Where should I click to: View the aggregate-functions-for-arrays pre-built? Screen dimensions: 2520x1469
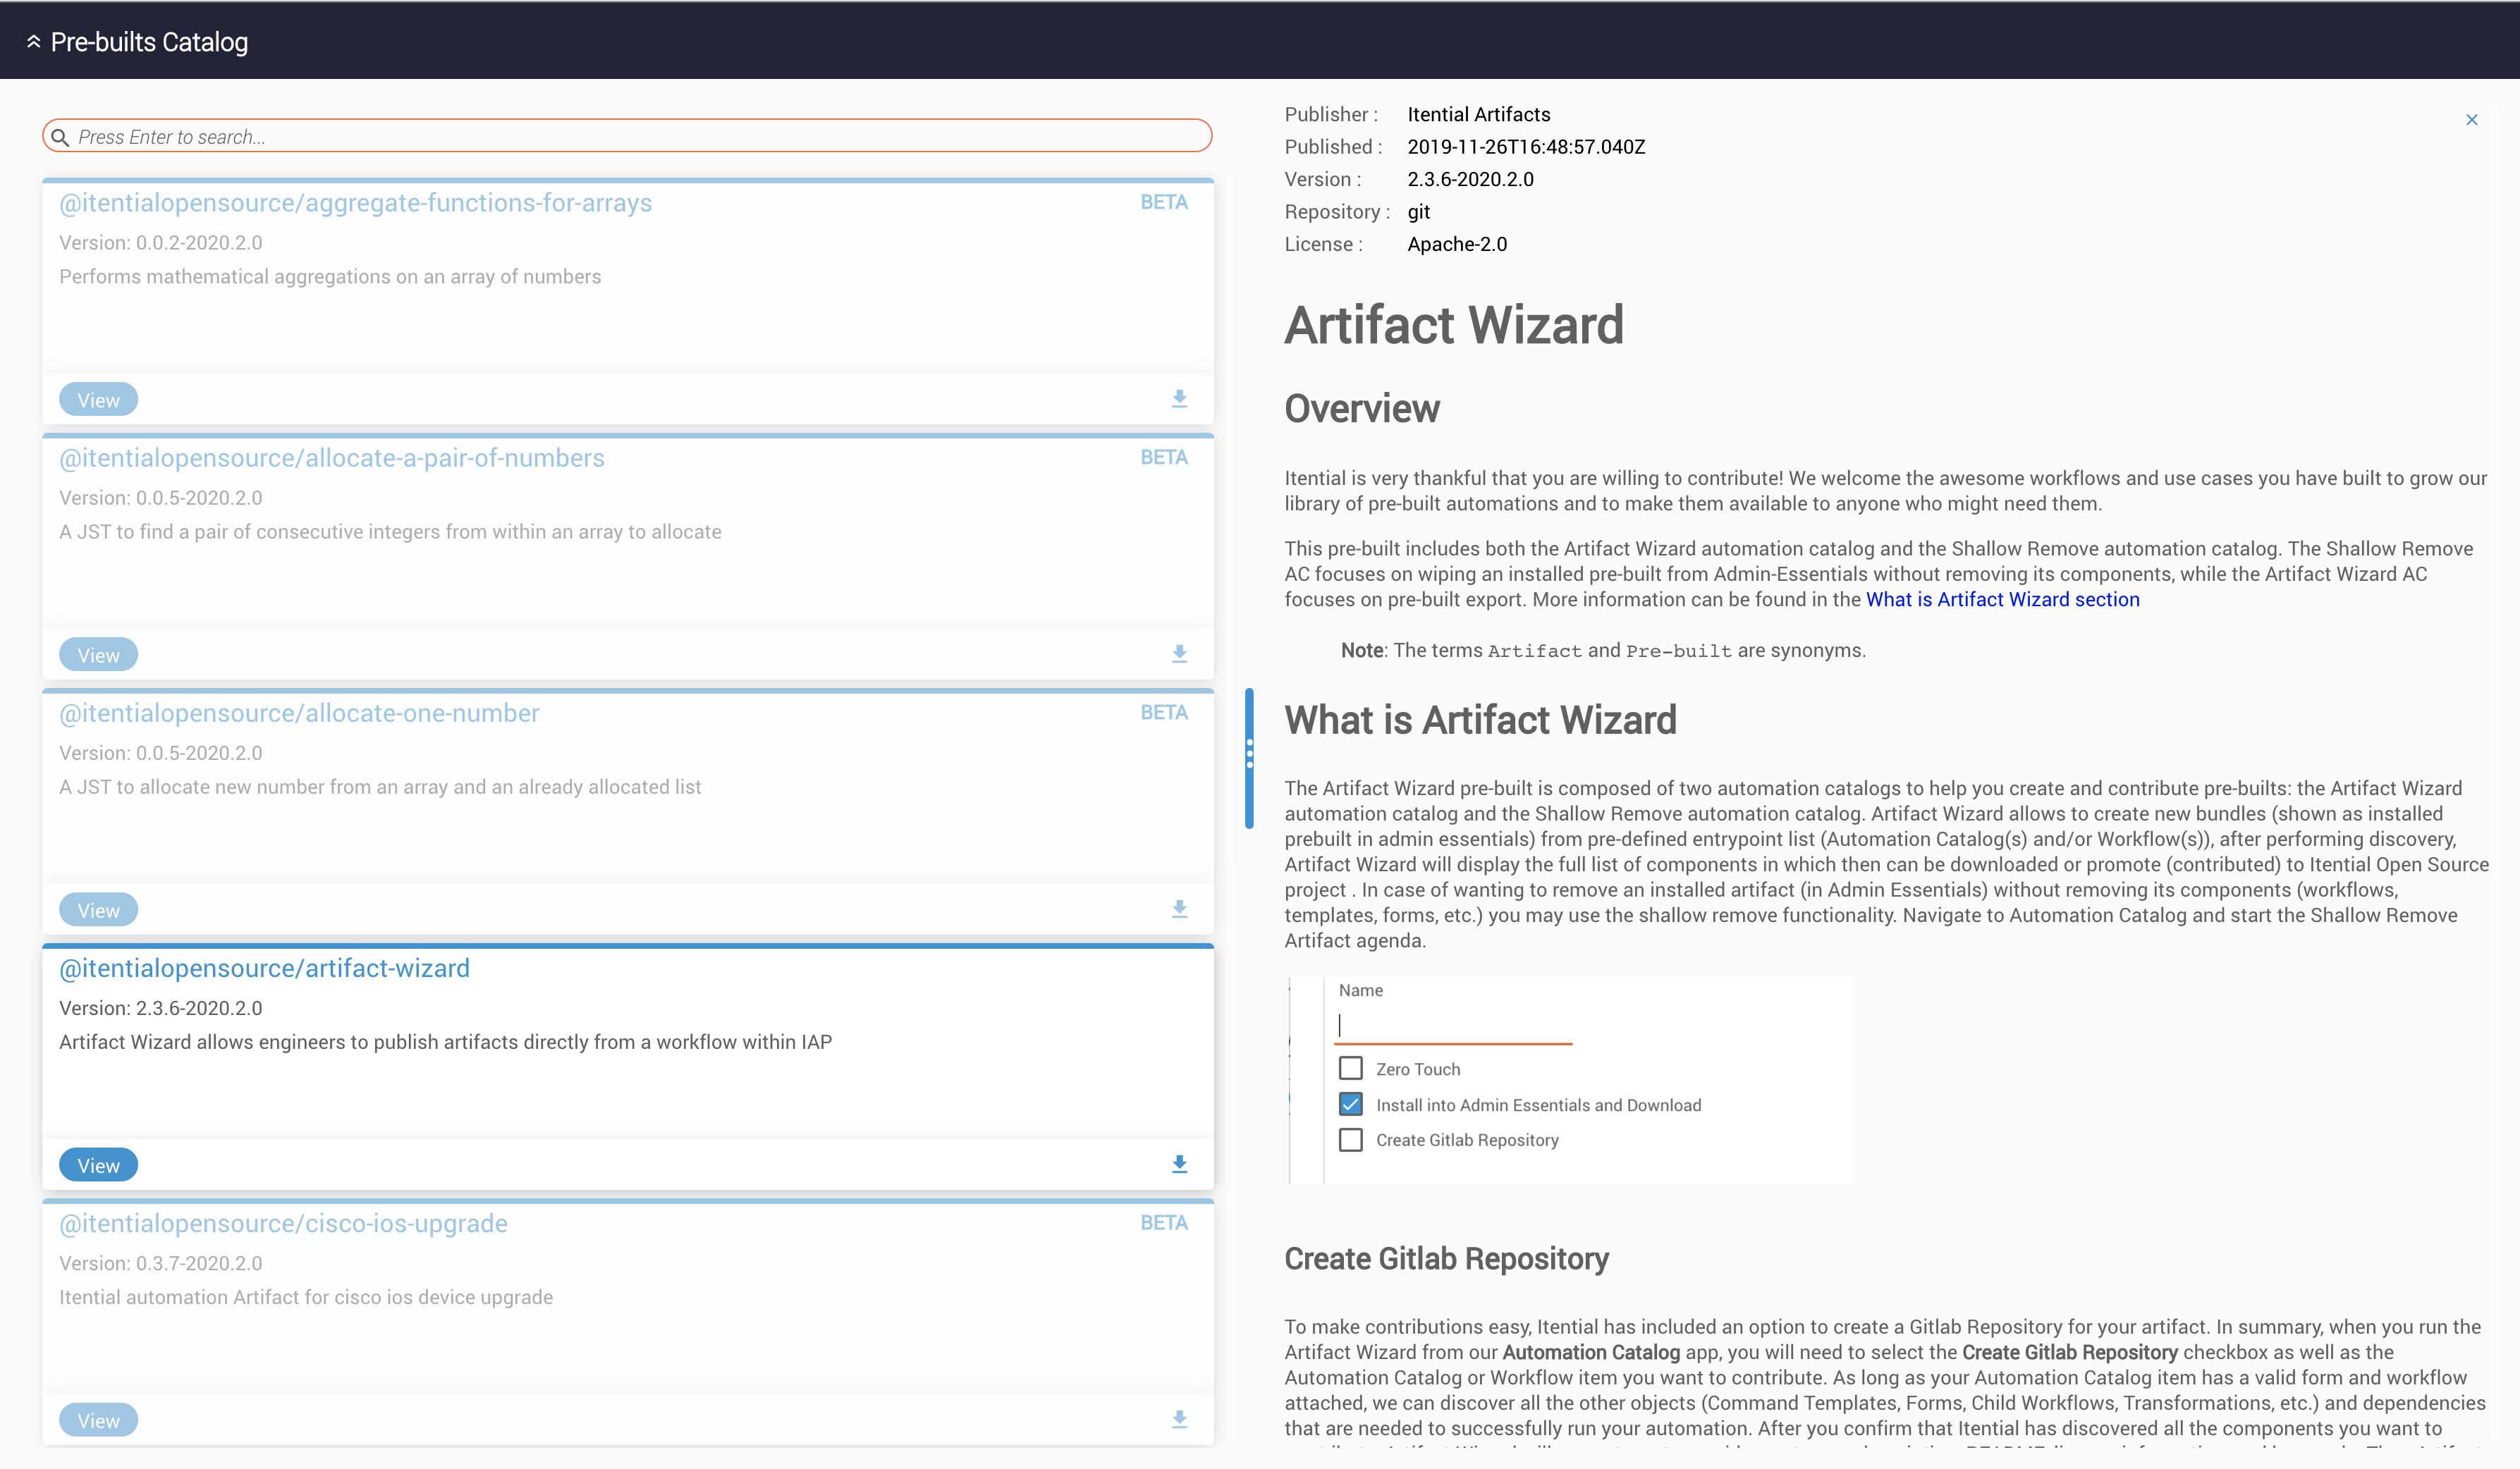coord(98,400)
